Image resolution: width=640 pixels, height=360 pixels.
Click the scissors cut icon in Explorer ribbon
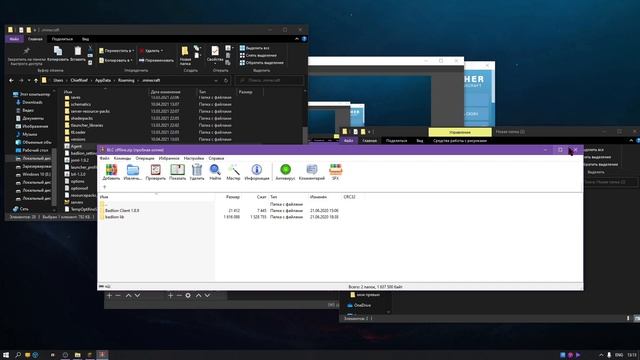[x=90, y=49]
